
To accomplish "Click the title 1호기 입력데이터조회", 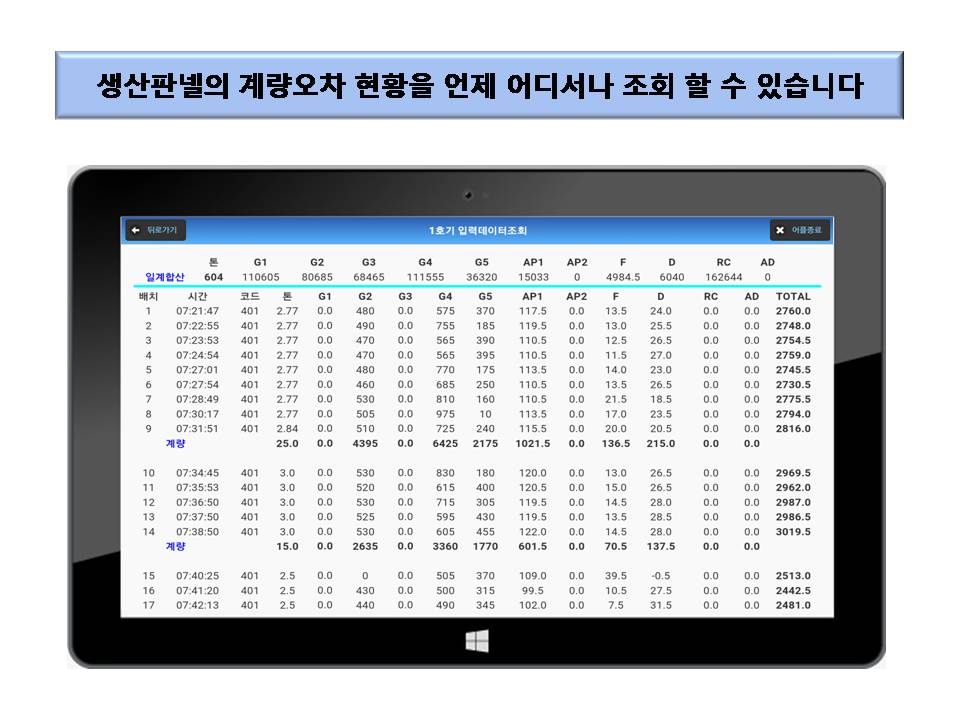I will (x=477, y=231).
